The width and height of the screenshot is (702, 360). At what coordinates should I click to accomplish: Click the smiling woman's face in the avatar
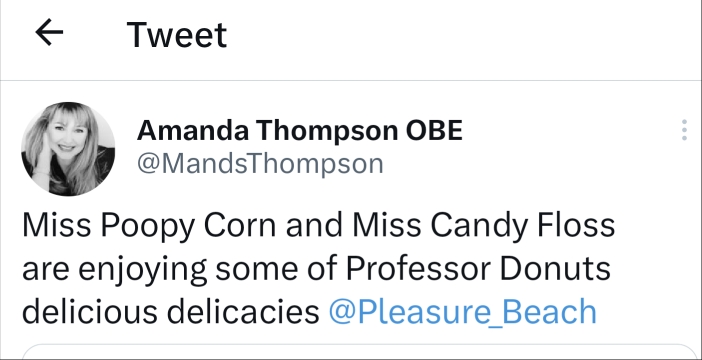coord(67,137)
